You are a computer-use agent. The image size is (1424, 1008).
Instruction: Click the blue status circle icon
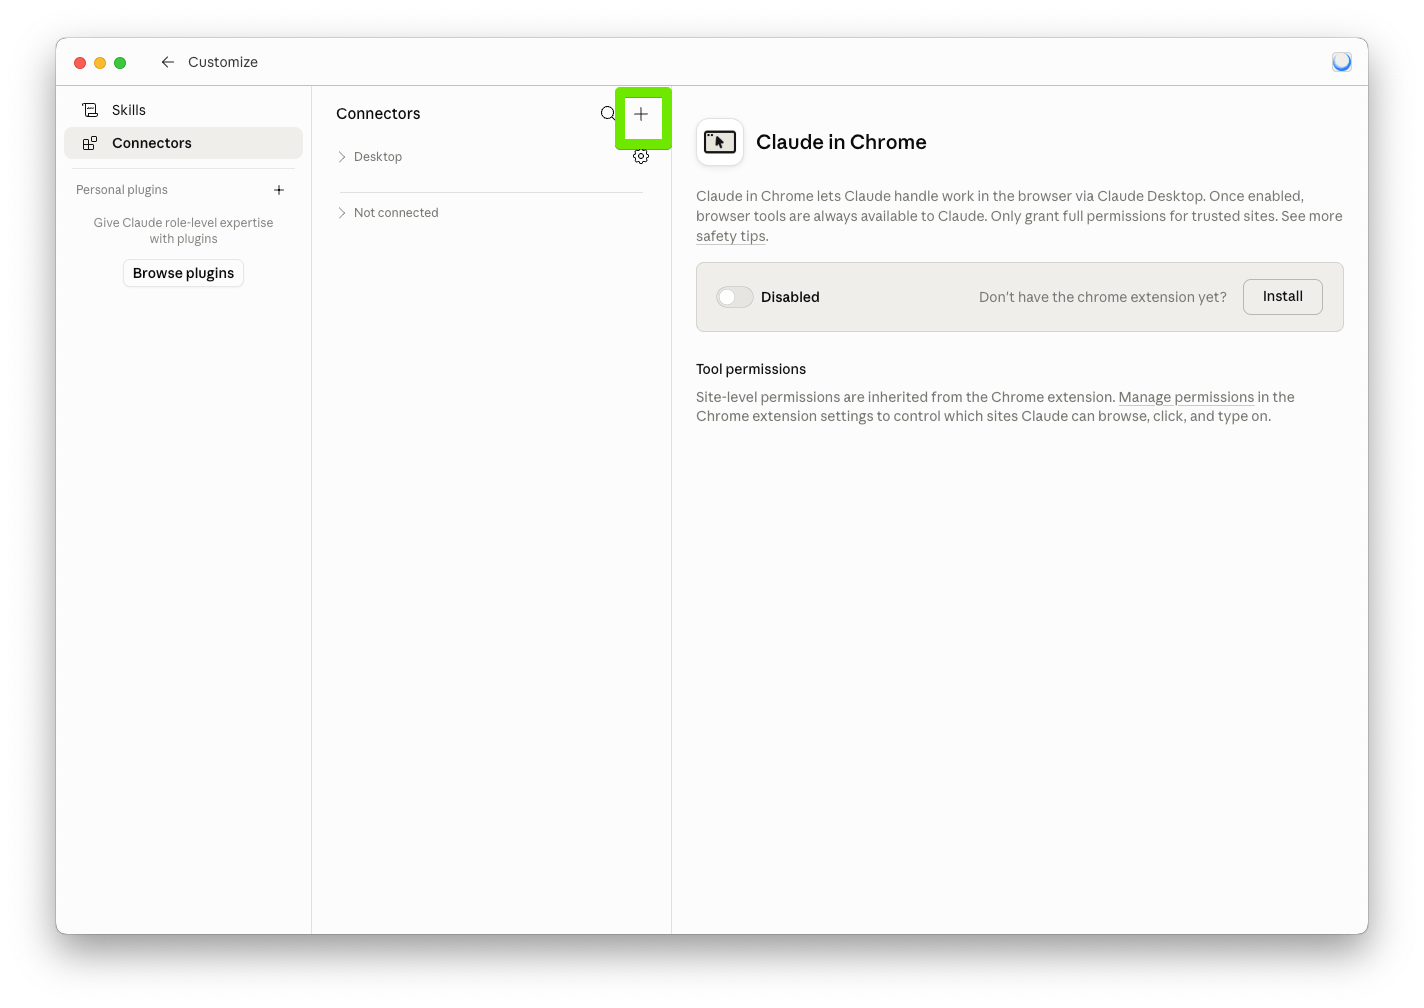point(1342,62)
